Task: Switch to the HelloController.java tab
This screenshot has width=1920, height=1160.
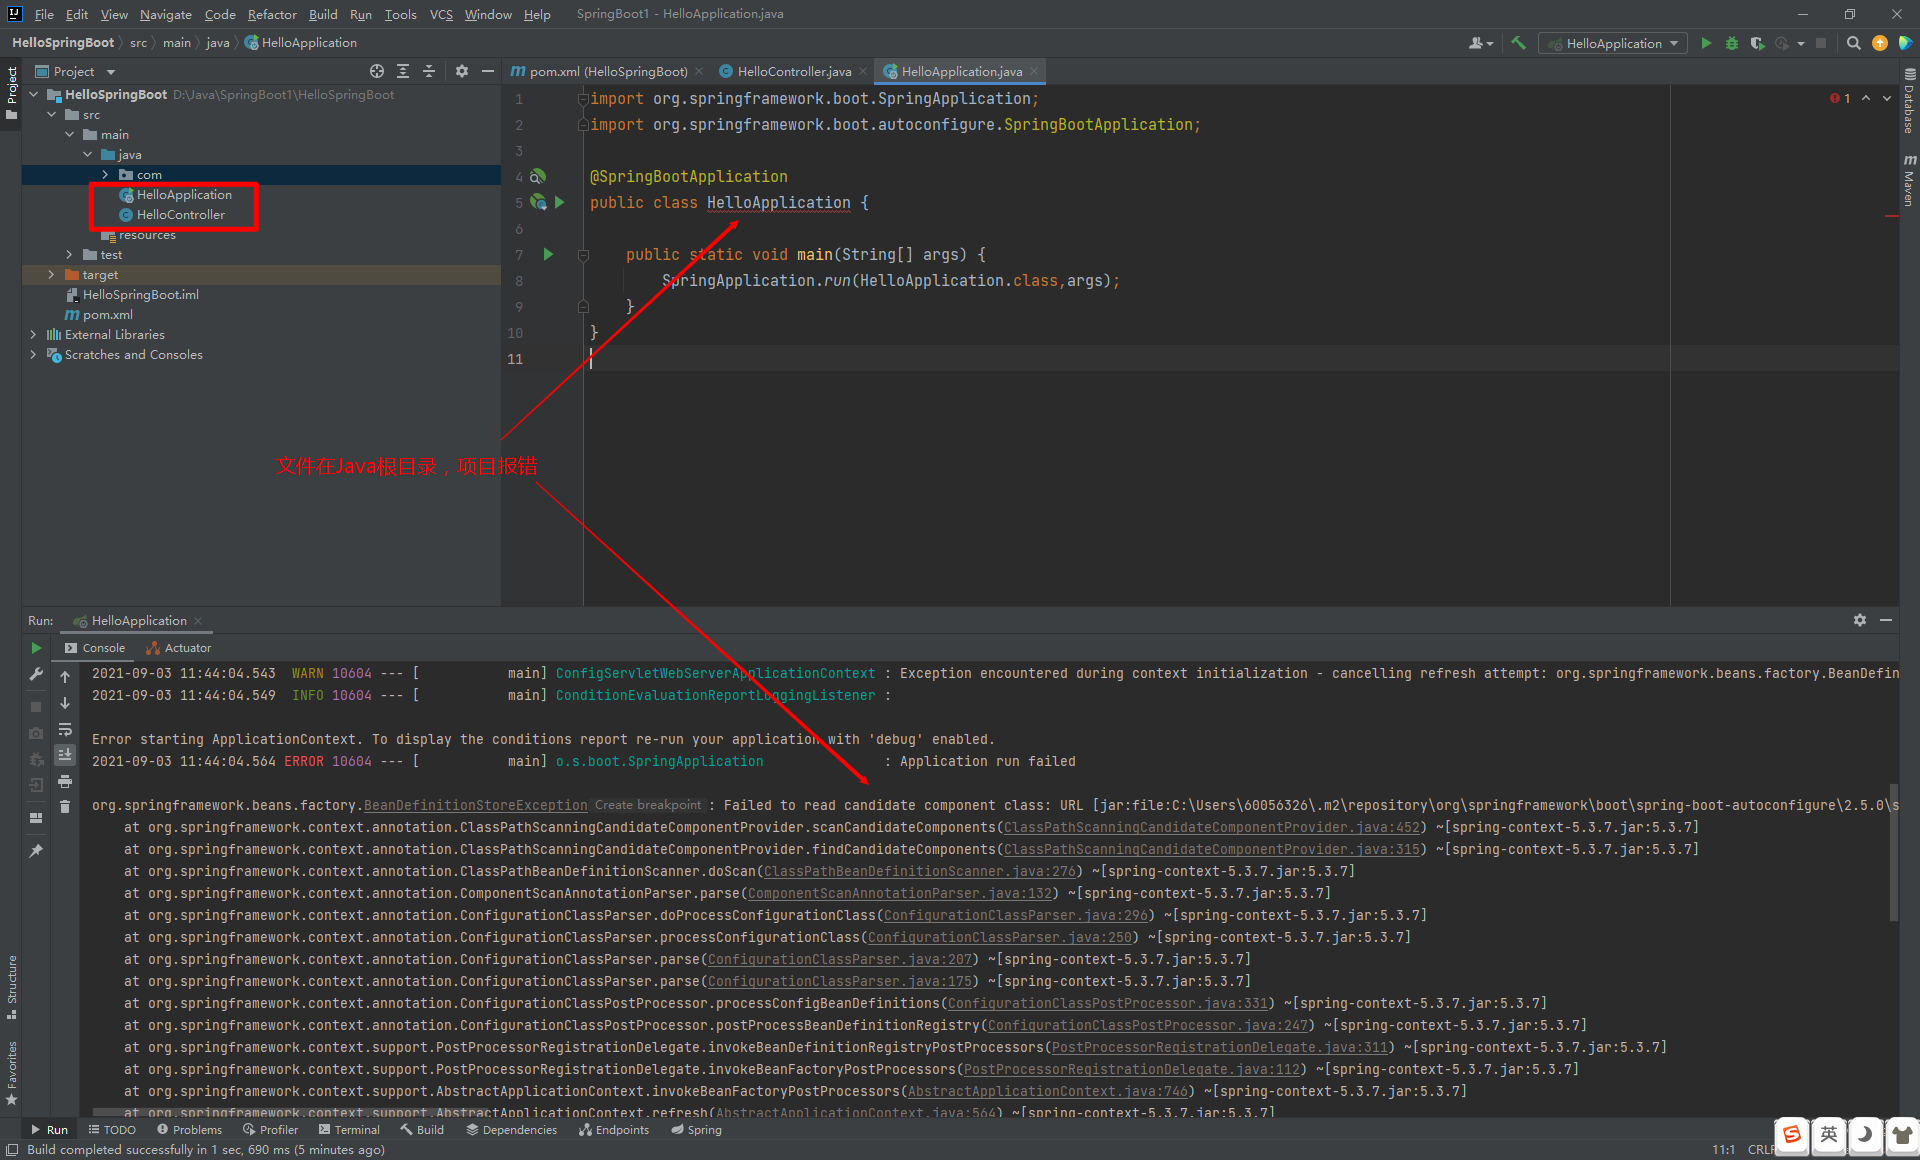Action: pos(793,71)
